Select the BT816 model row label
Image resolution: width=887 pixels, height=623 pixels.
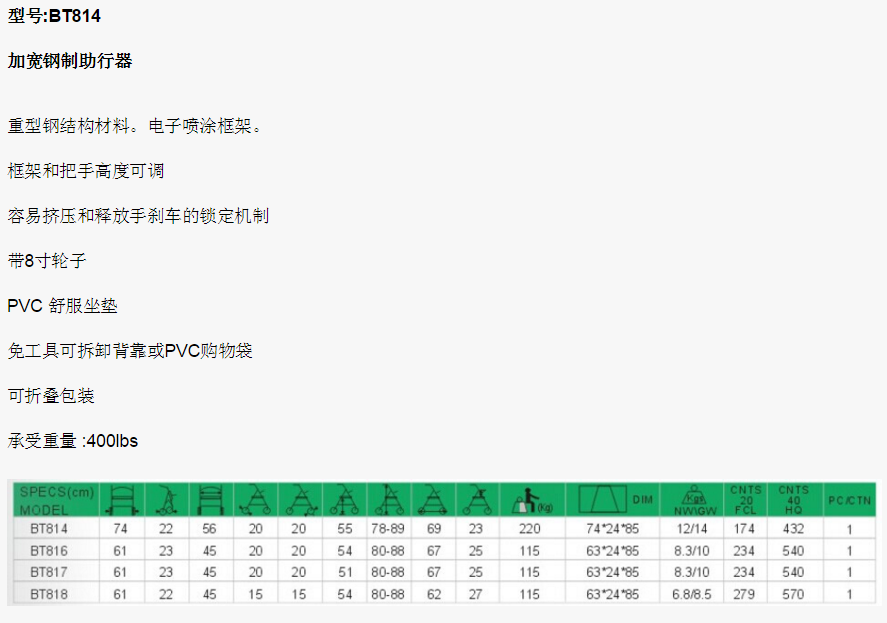[49, 550]
